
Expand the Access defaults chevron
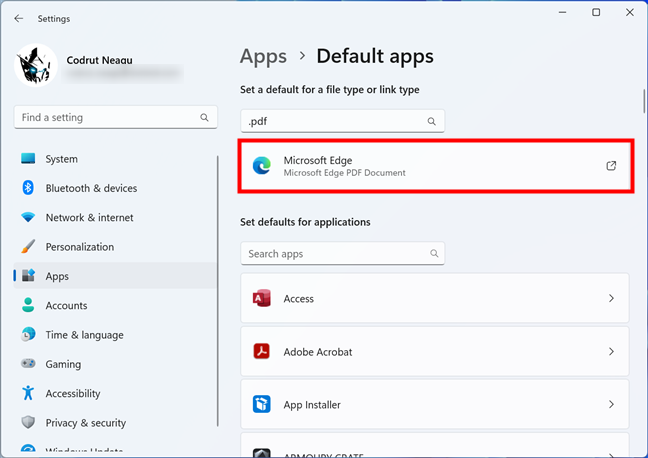coord(611,299)
